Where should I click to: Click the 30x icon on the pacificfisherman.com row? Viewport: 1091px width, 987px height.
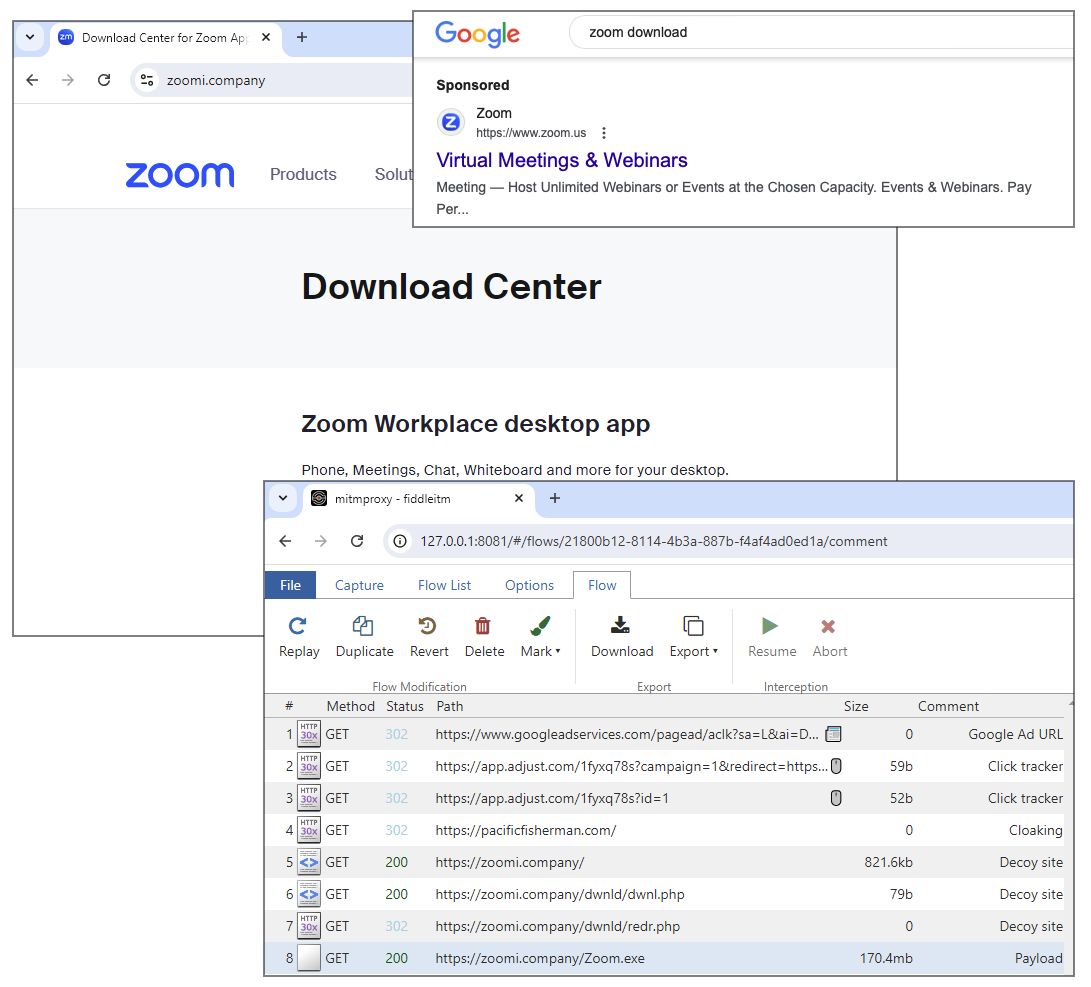coord(309,830)
